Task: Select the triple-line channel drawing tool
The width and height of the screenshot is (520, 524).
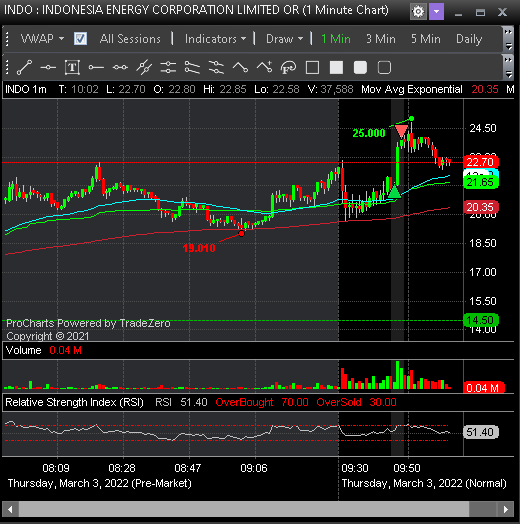Action: [x=216, y=68]
